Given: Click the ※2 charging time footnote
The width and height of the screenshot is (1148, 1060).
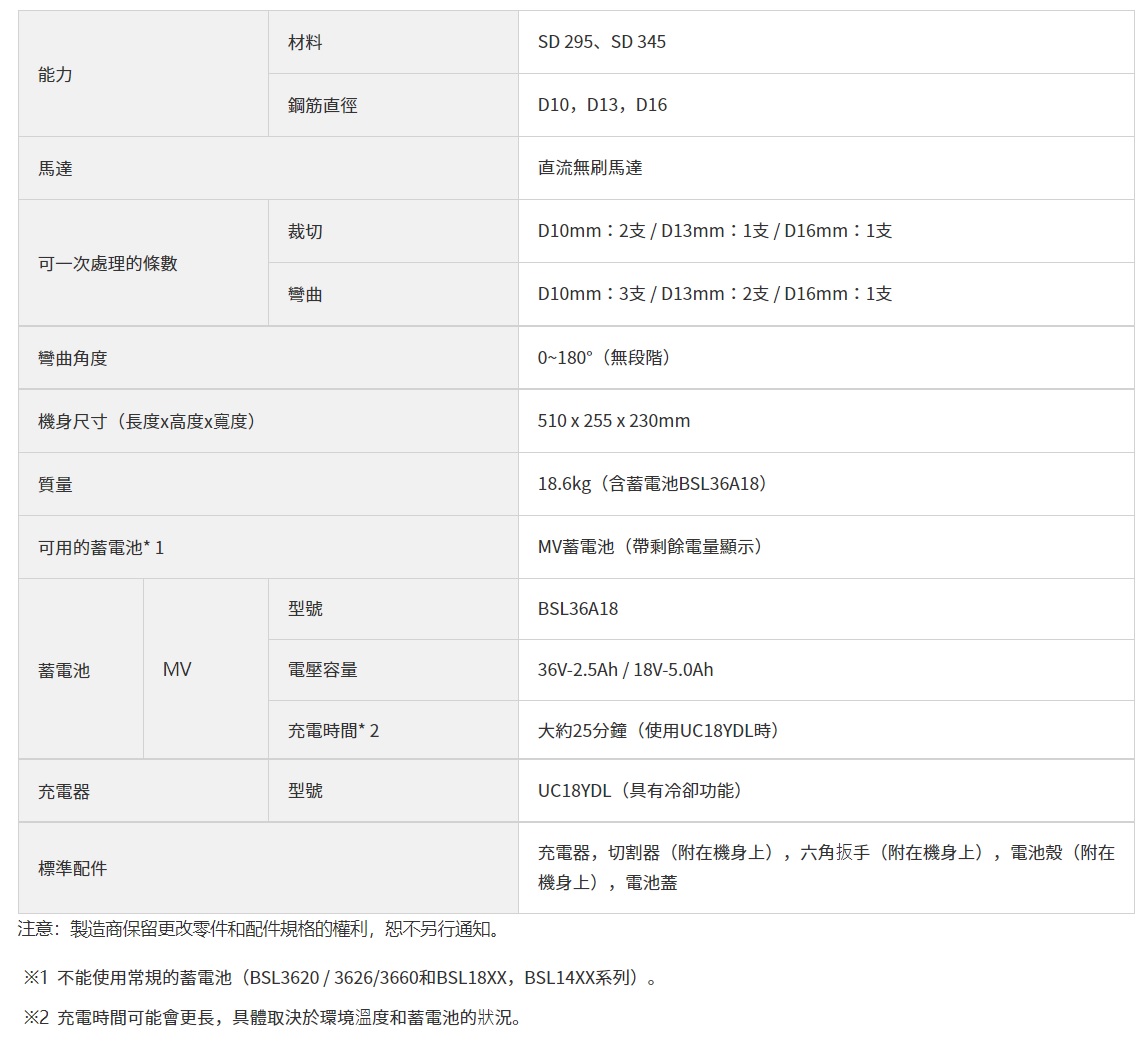Looking at the screenshot, I should tap(272, 1018).
